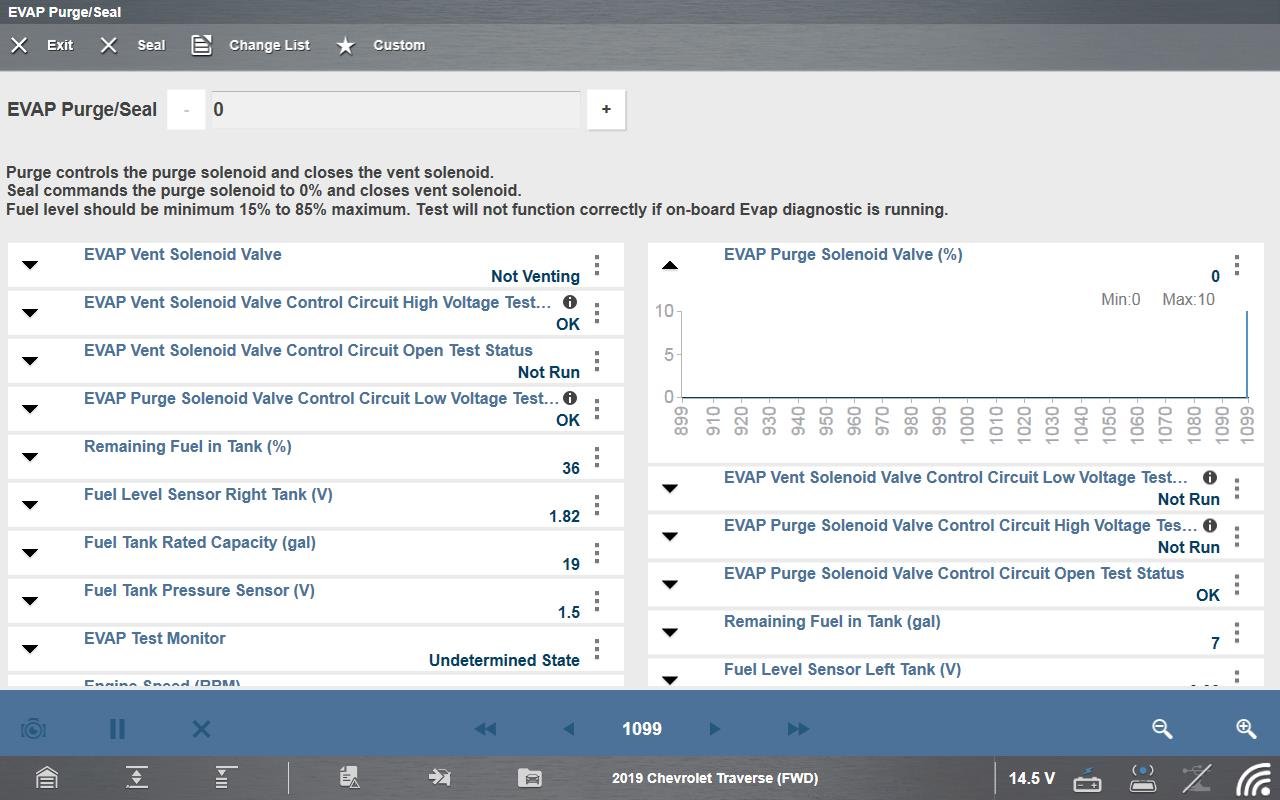Expand Vent Solenoid Open Test Status row
The width and height of the screenshot is (1280, 800).
tap(30, 361)
